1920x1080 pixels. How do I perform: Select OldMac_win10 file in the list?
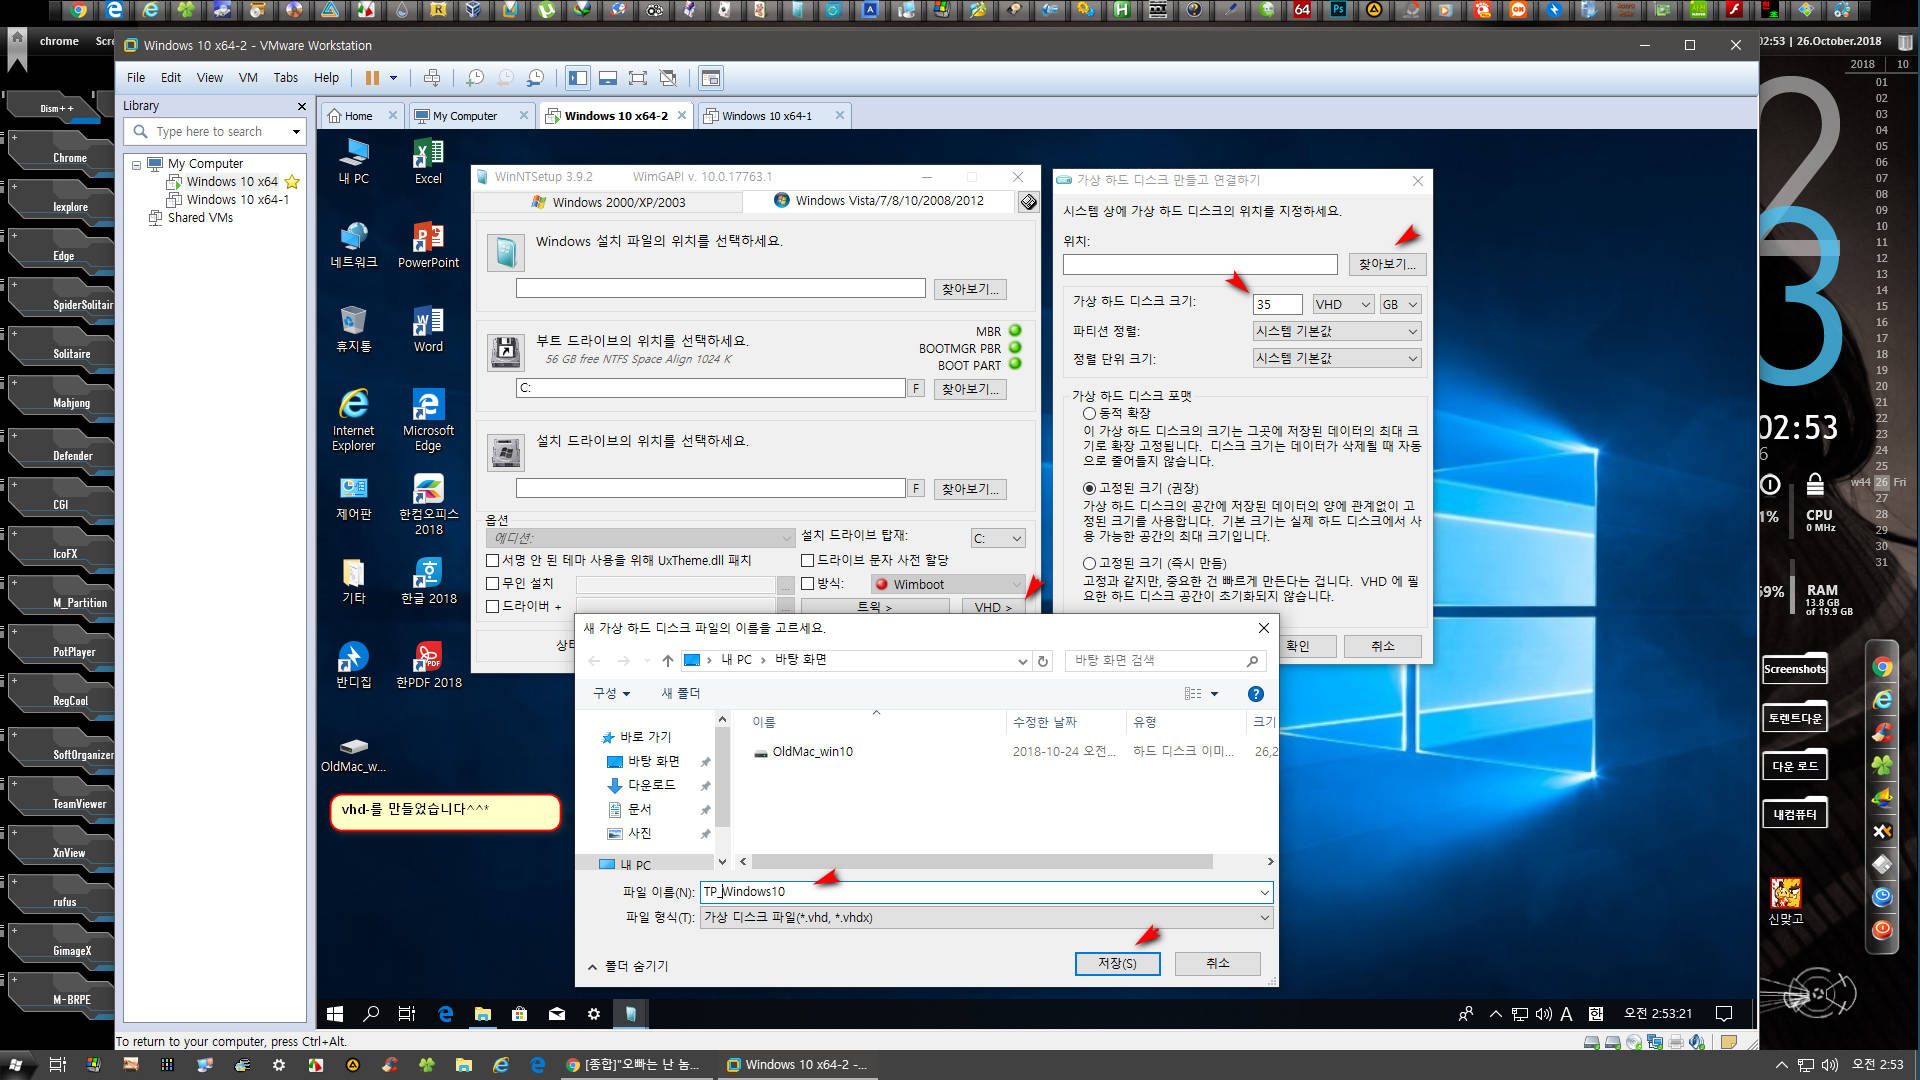click(x=812, y=752)
